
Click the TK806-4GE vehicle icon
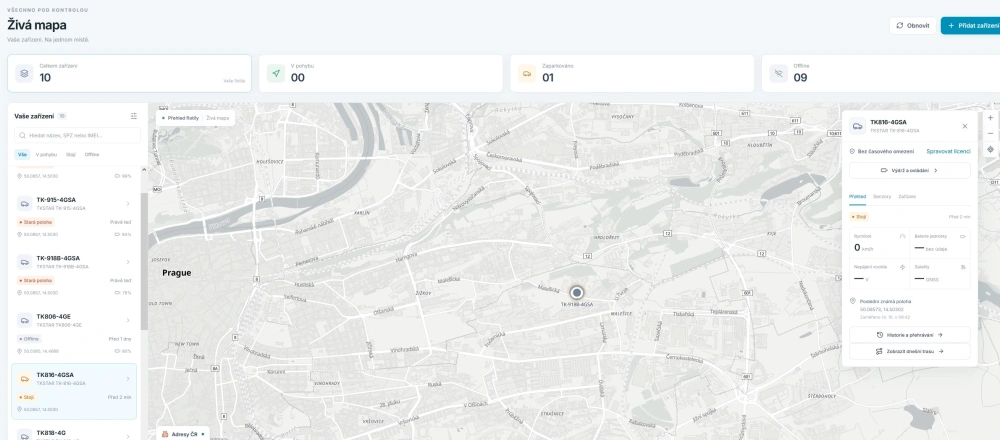24,320
